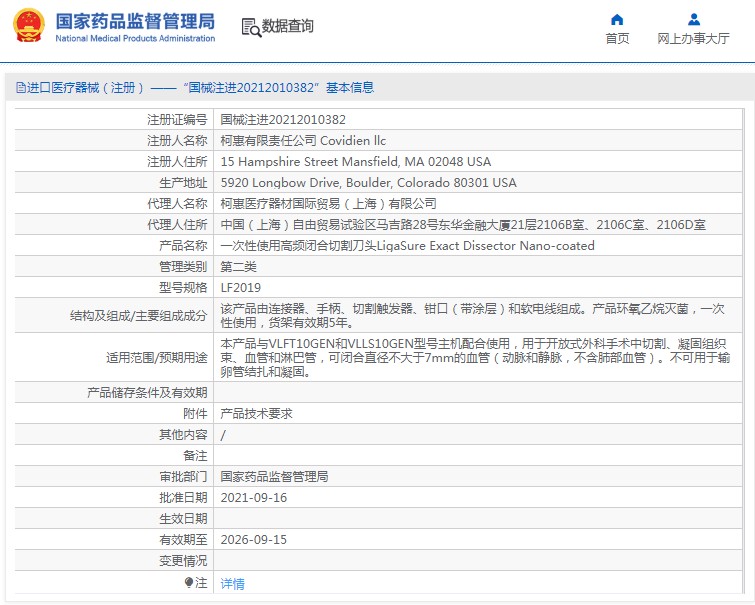Image resolution: width=755 pixels, height=605 pixels.
Task: Click the 有效期至 row label
Action: 183,540
